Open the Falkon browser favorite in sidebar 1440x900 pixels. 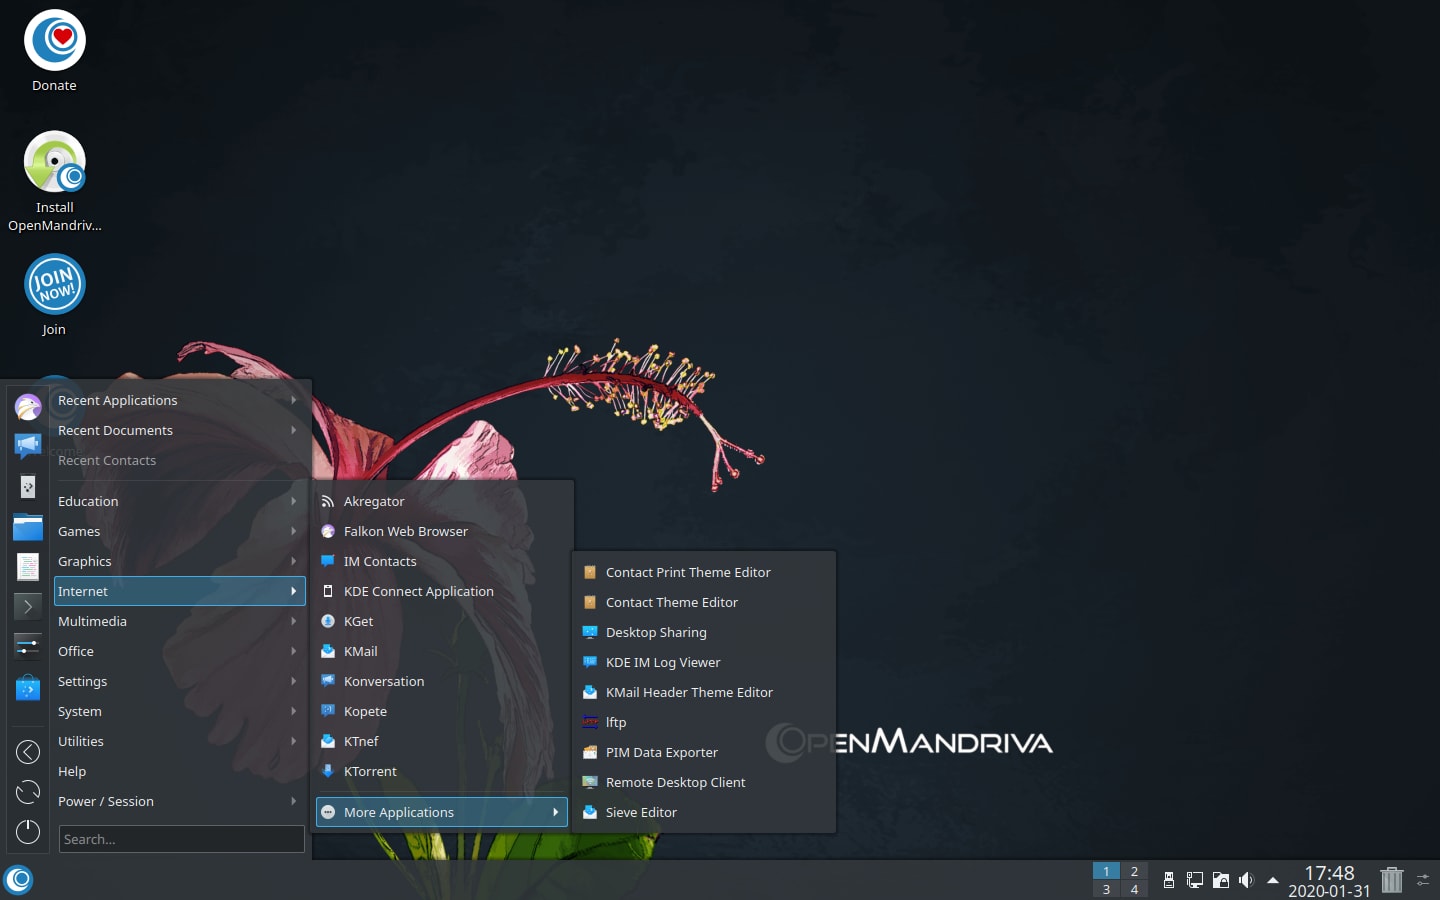(28, 406)
